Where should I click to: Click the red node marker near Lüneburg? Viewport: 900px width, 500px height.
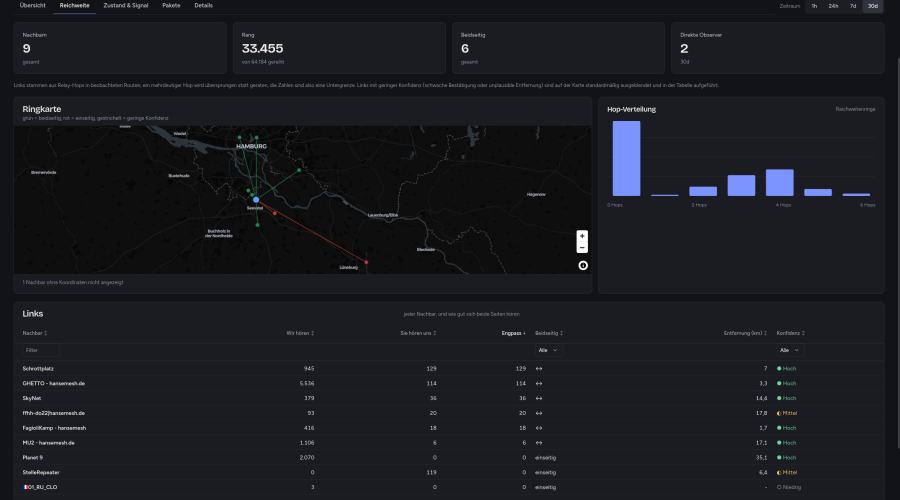click(x=366, y=262)
